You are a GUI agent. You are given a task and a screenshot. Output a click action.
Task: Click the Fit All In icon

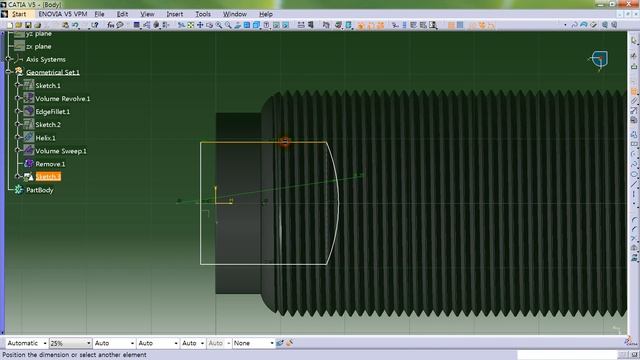point(191,25)
